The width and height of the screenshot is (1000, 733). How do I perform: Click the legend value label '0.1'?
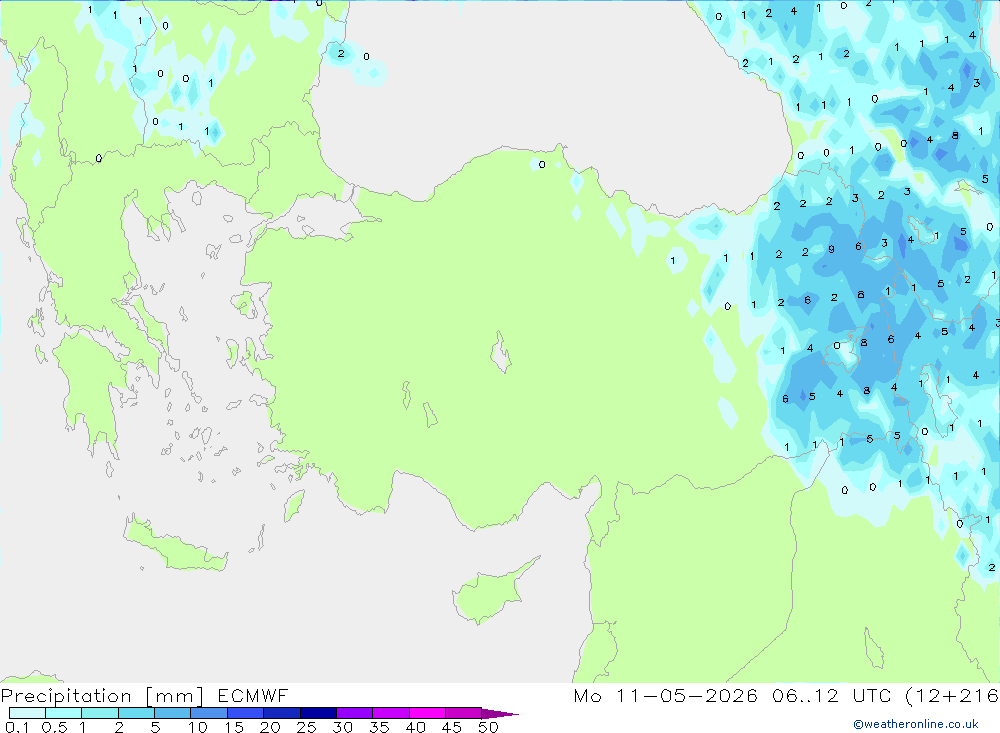tap(17, 727)
